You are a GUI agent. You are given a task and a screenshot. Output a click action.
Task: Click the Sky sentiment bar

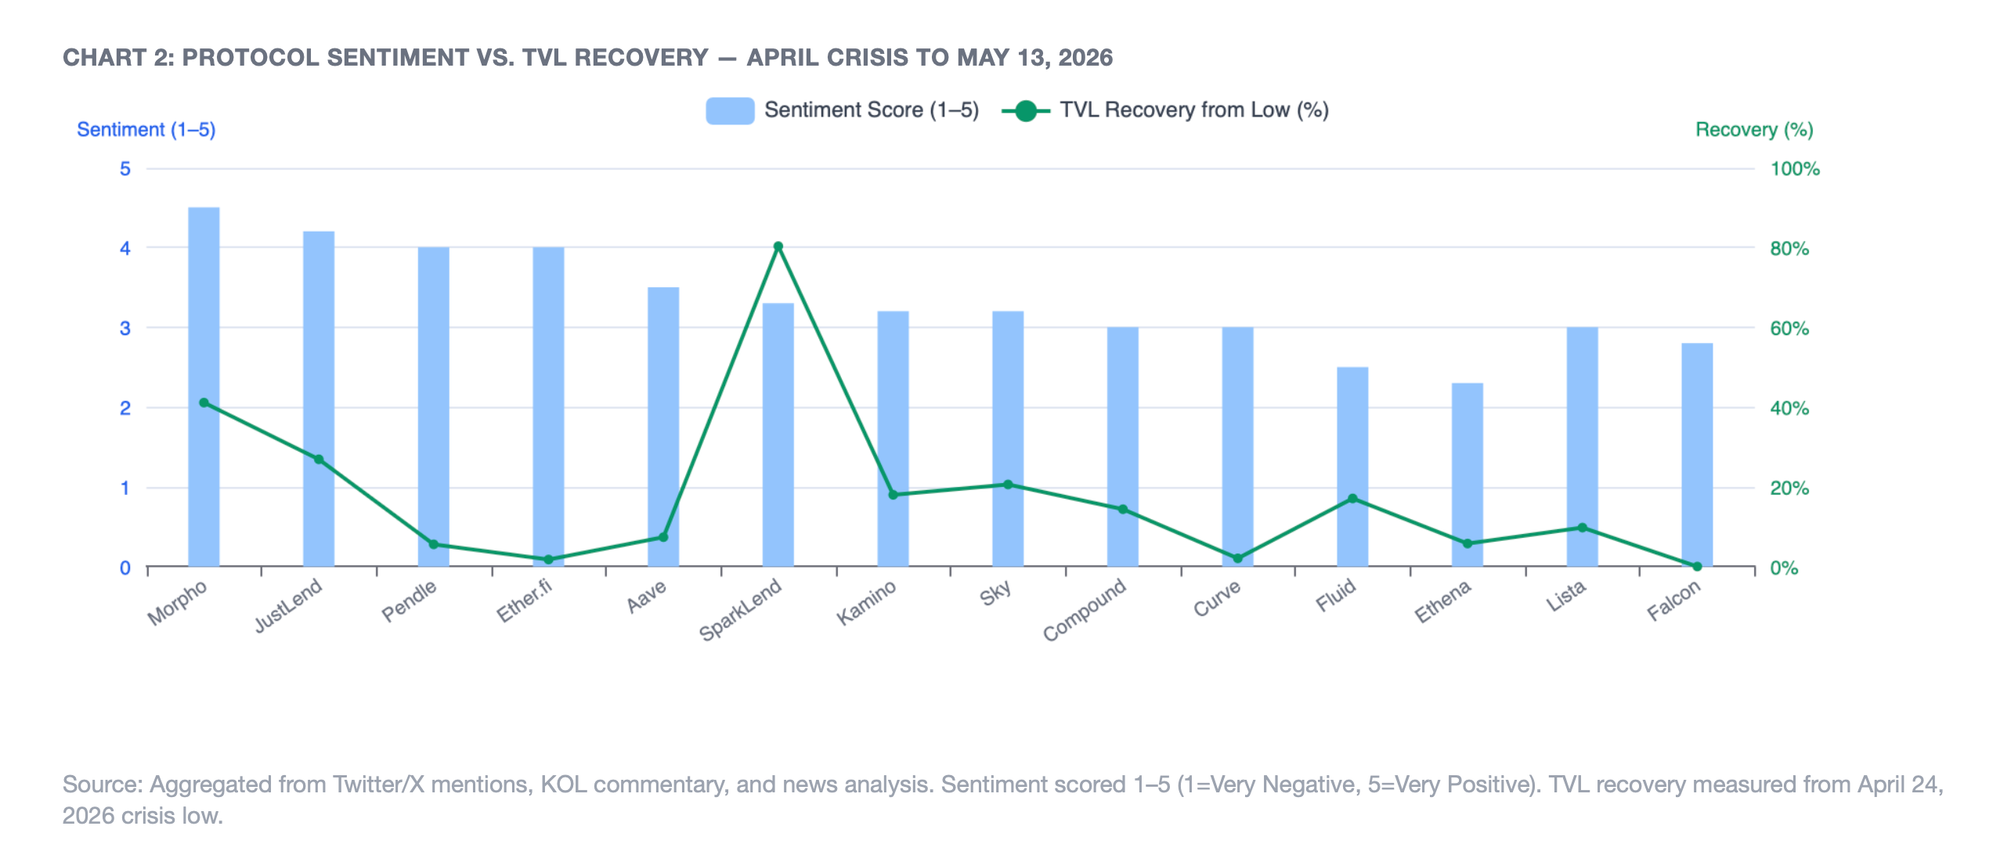(1008, 439)
